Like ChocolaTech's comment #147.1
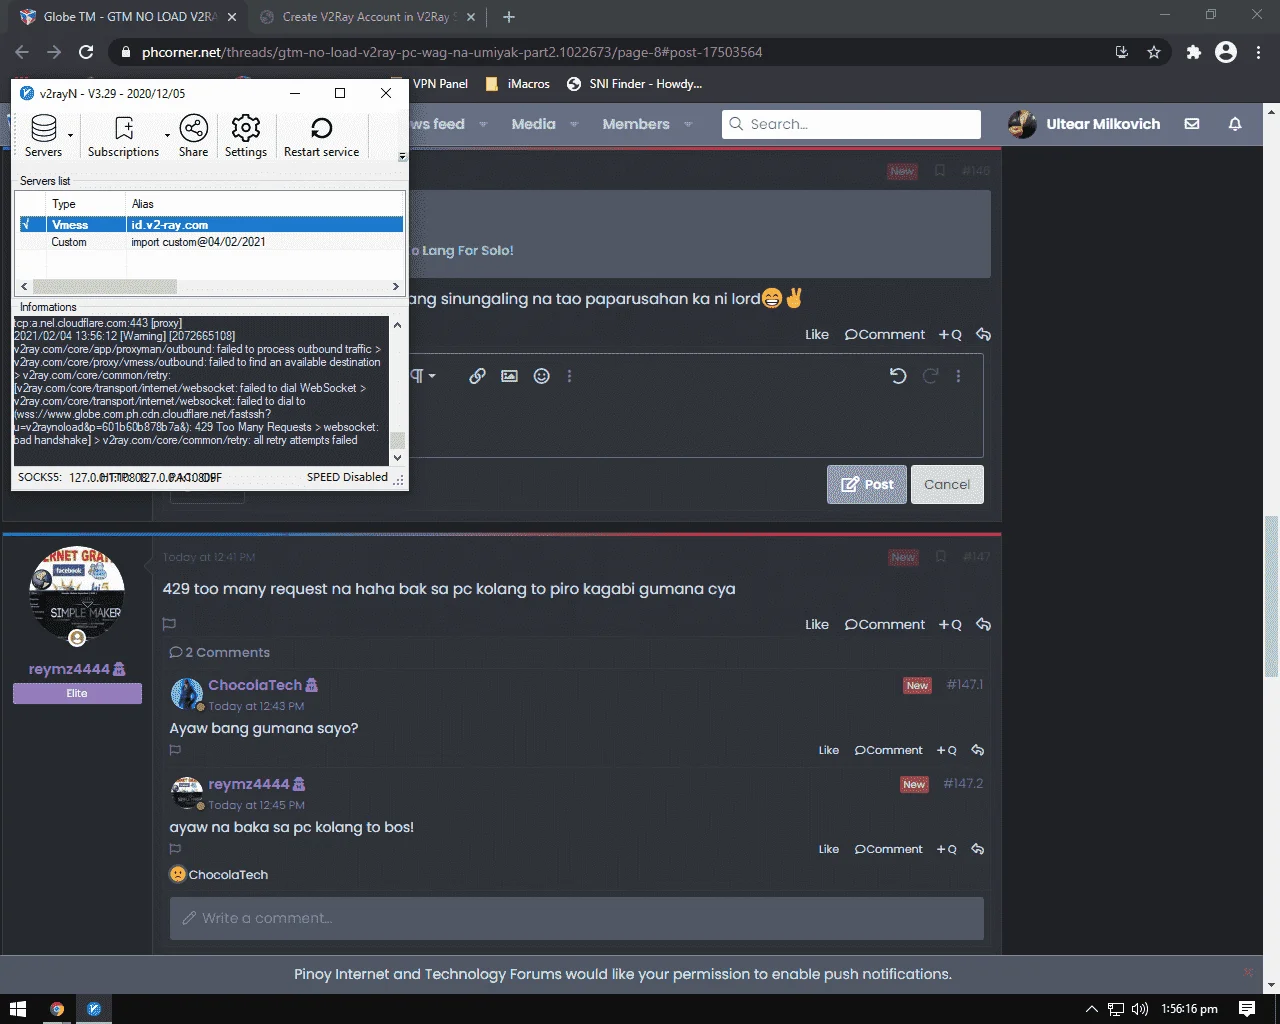 coord(829,750)
